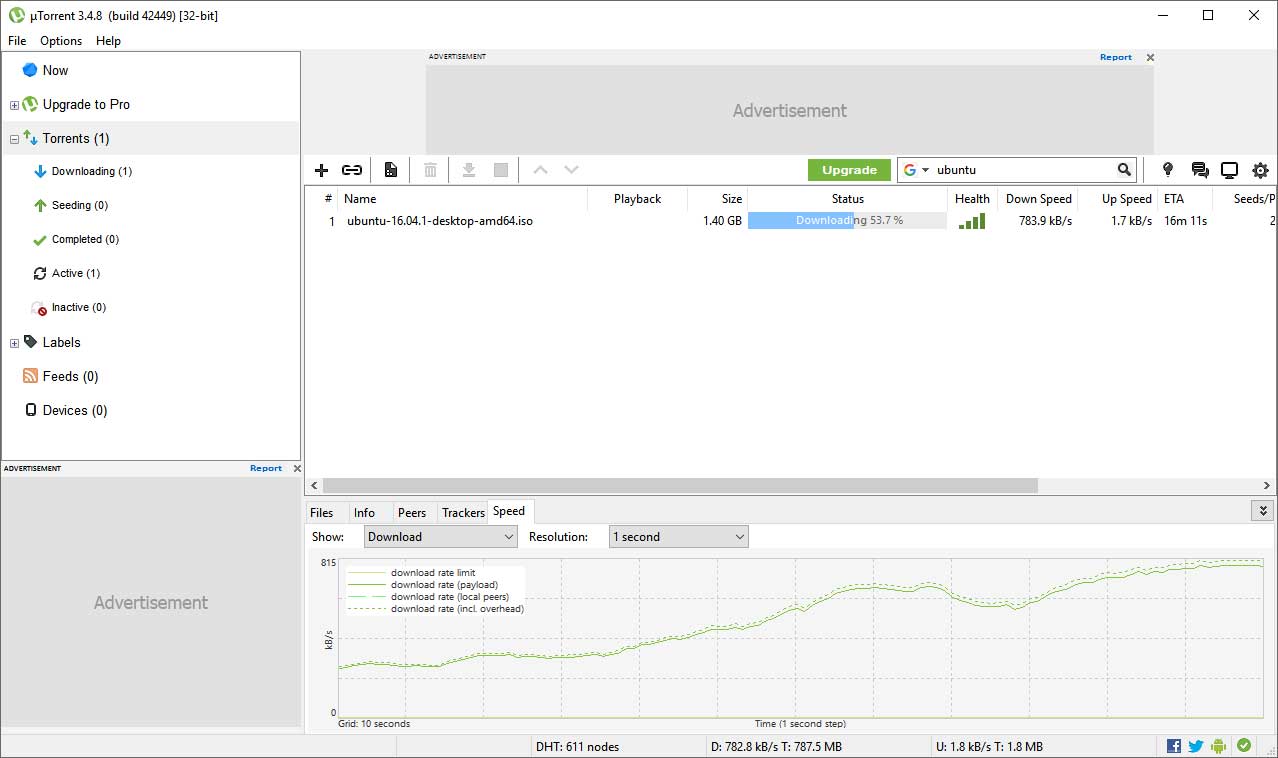Screen dimensions: 1278x758
Task: Click the Facebook icon in status bar
Action: (x=1174, y=746)
